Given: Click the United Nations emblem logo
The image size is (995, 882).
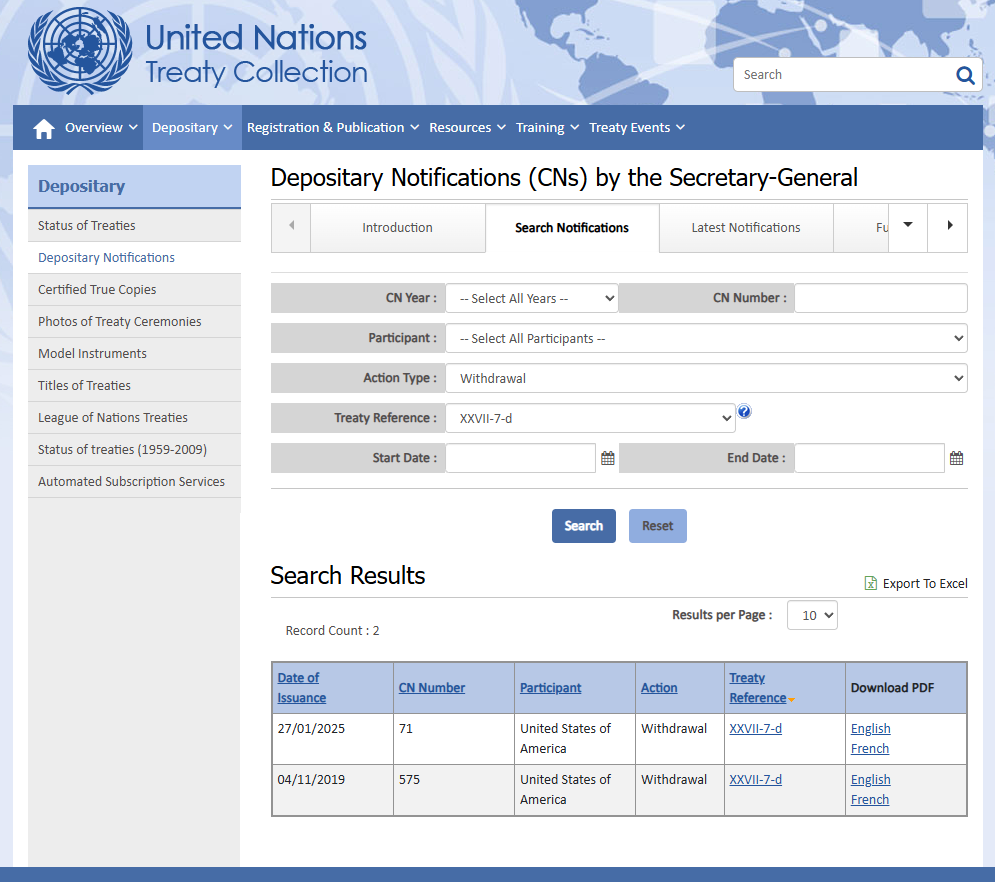Looking at the screenshot, I should pos(80,52).
